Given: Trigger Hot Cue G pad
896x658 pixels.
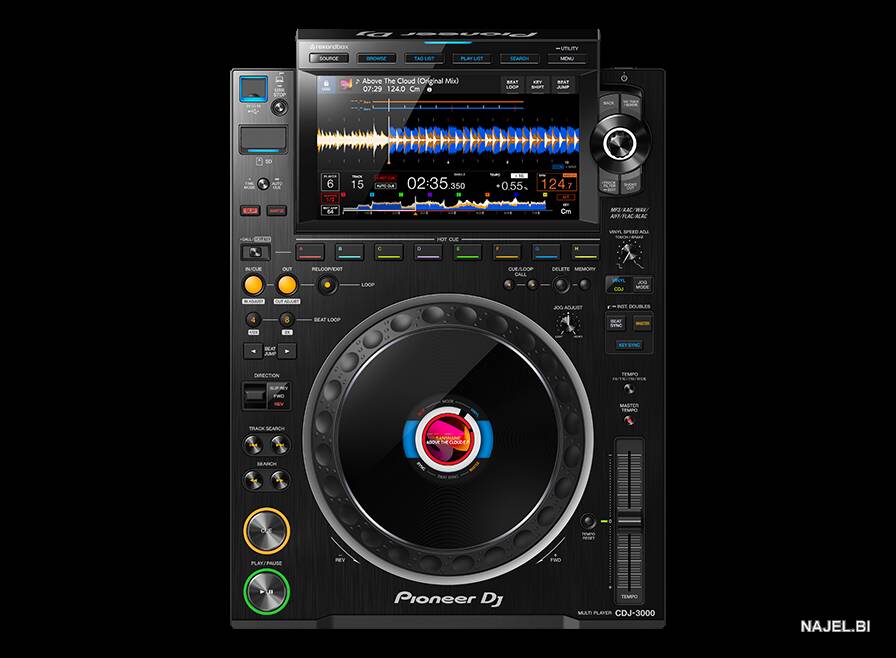Looking at the screenshot, I should pyautogui.click(x=546, y=251).
